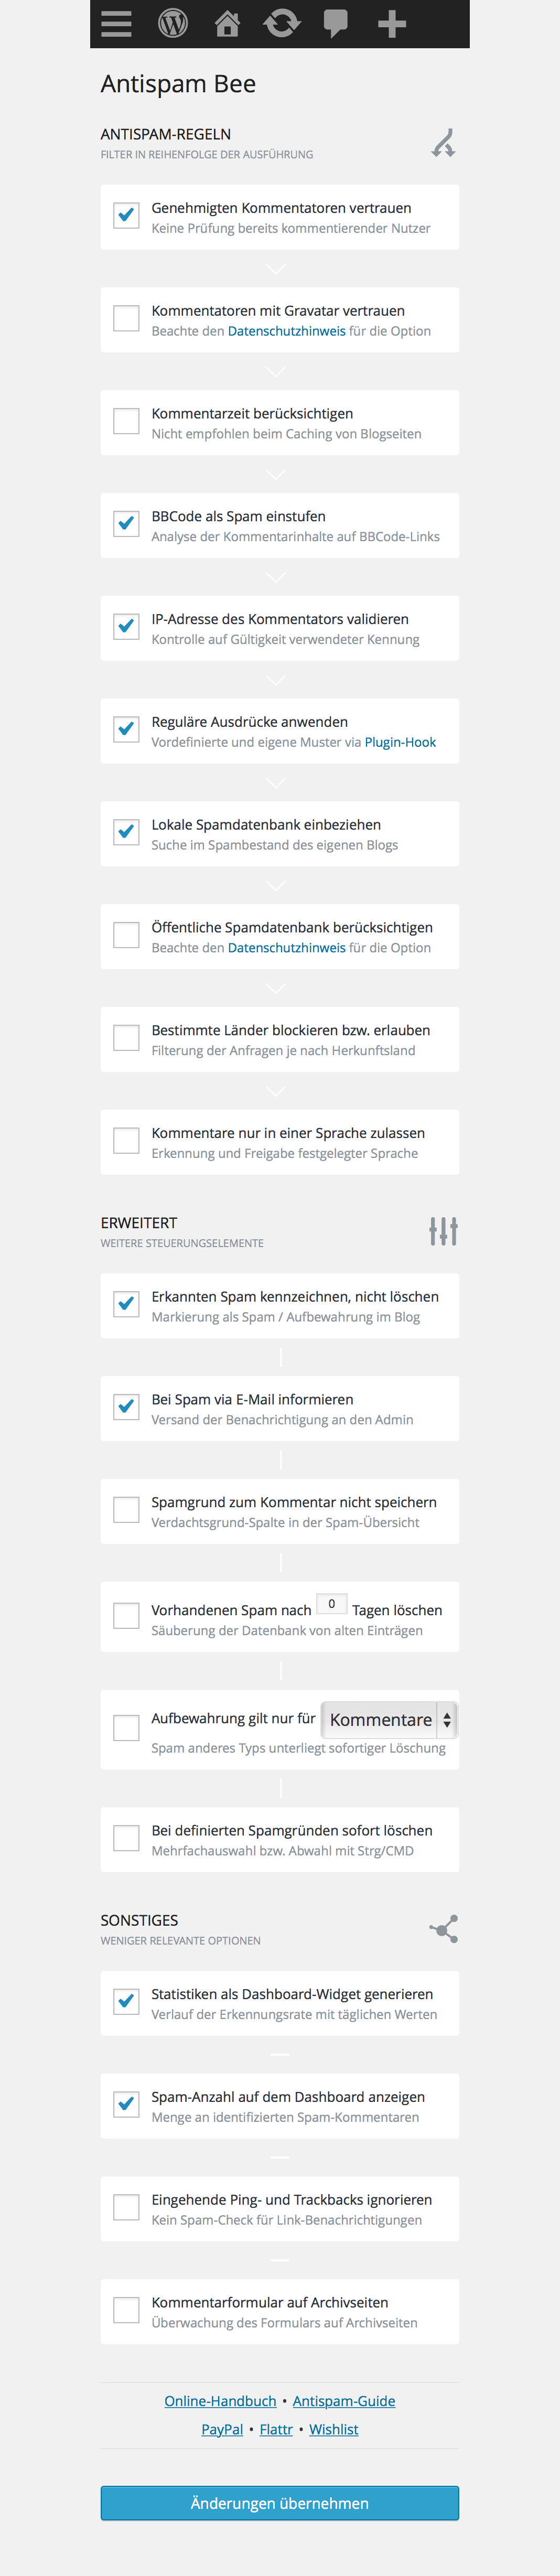The width and height of the screenshot is (560, 2576).
Task: Open the Antispam-Guide link
Action: point(344,2400)
